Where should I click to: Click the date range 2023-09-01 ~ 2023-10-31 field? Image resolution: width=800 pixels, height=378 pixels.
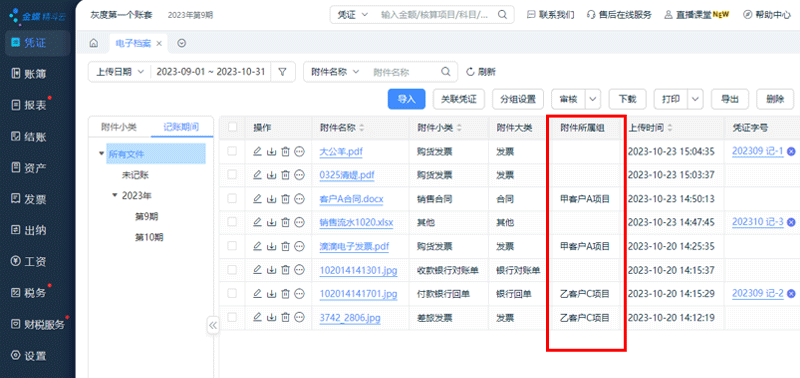pyautogui.click(x=211, y=72)
